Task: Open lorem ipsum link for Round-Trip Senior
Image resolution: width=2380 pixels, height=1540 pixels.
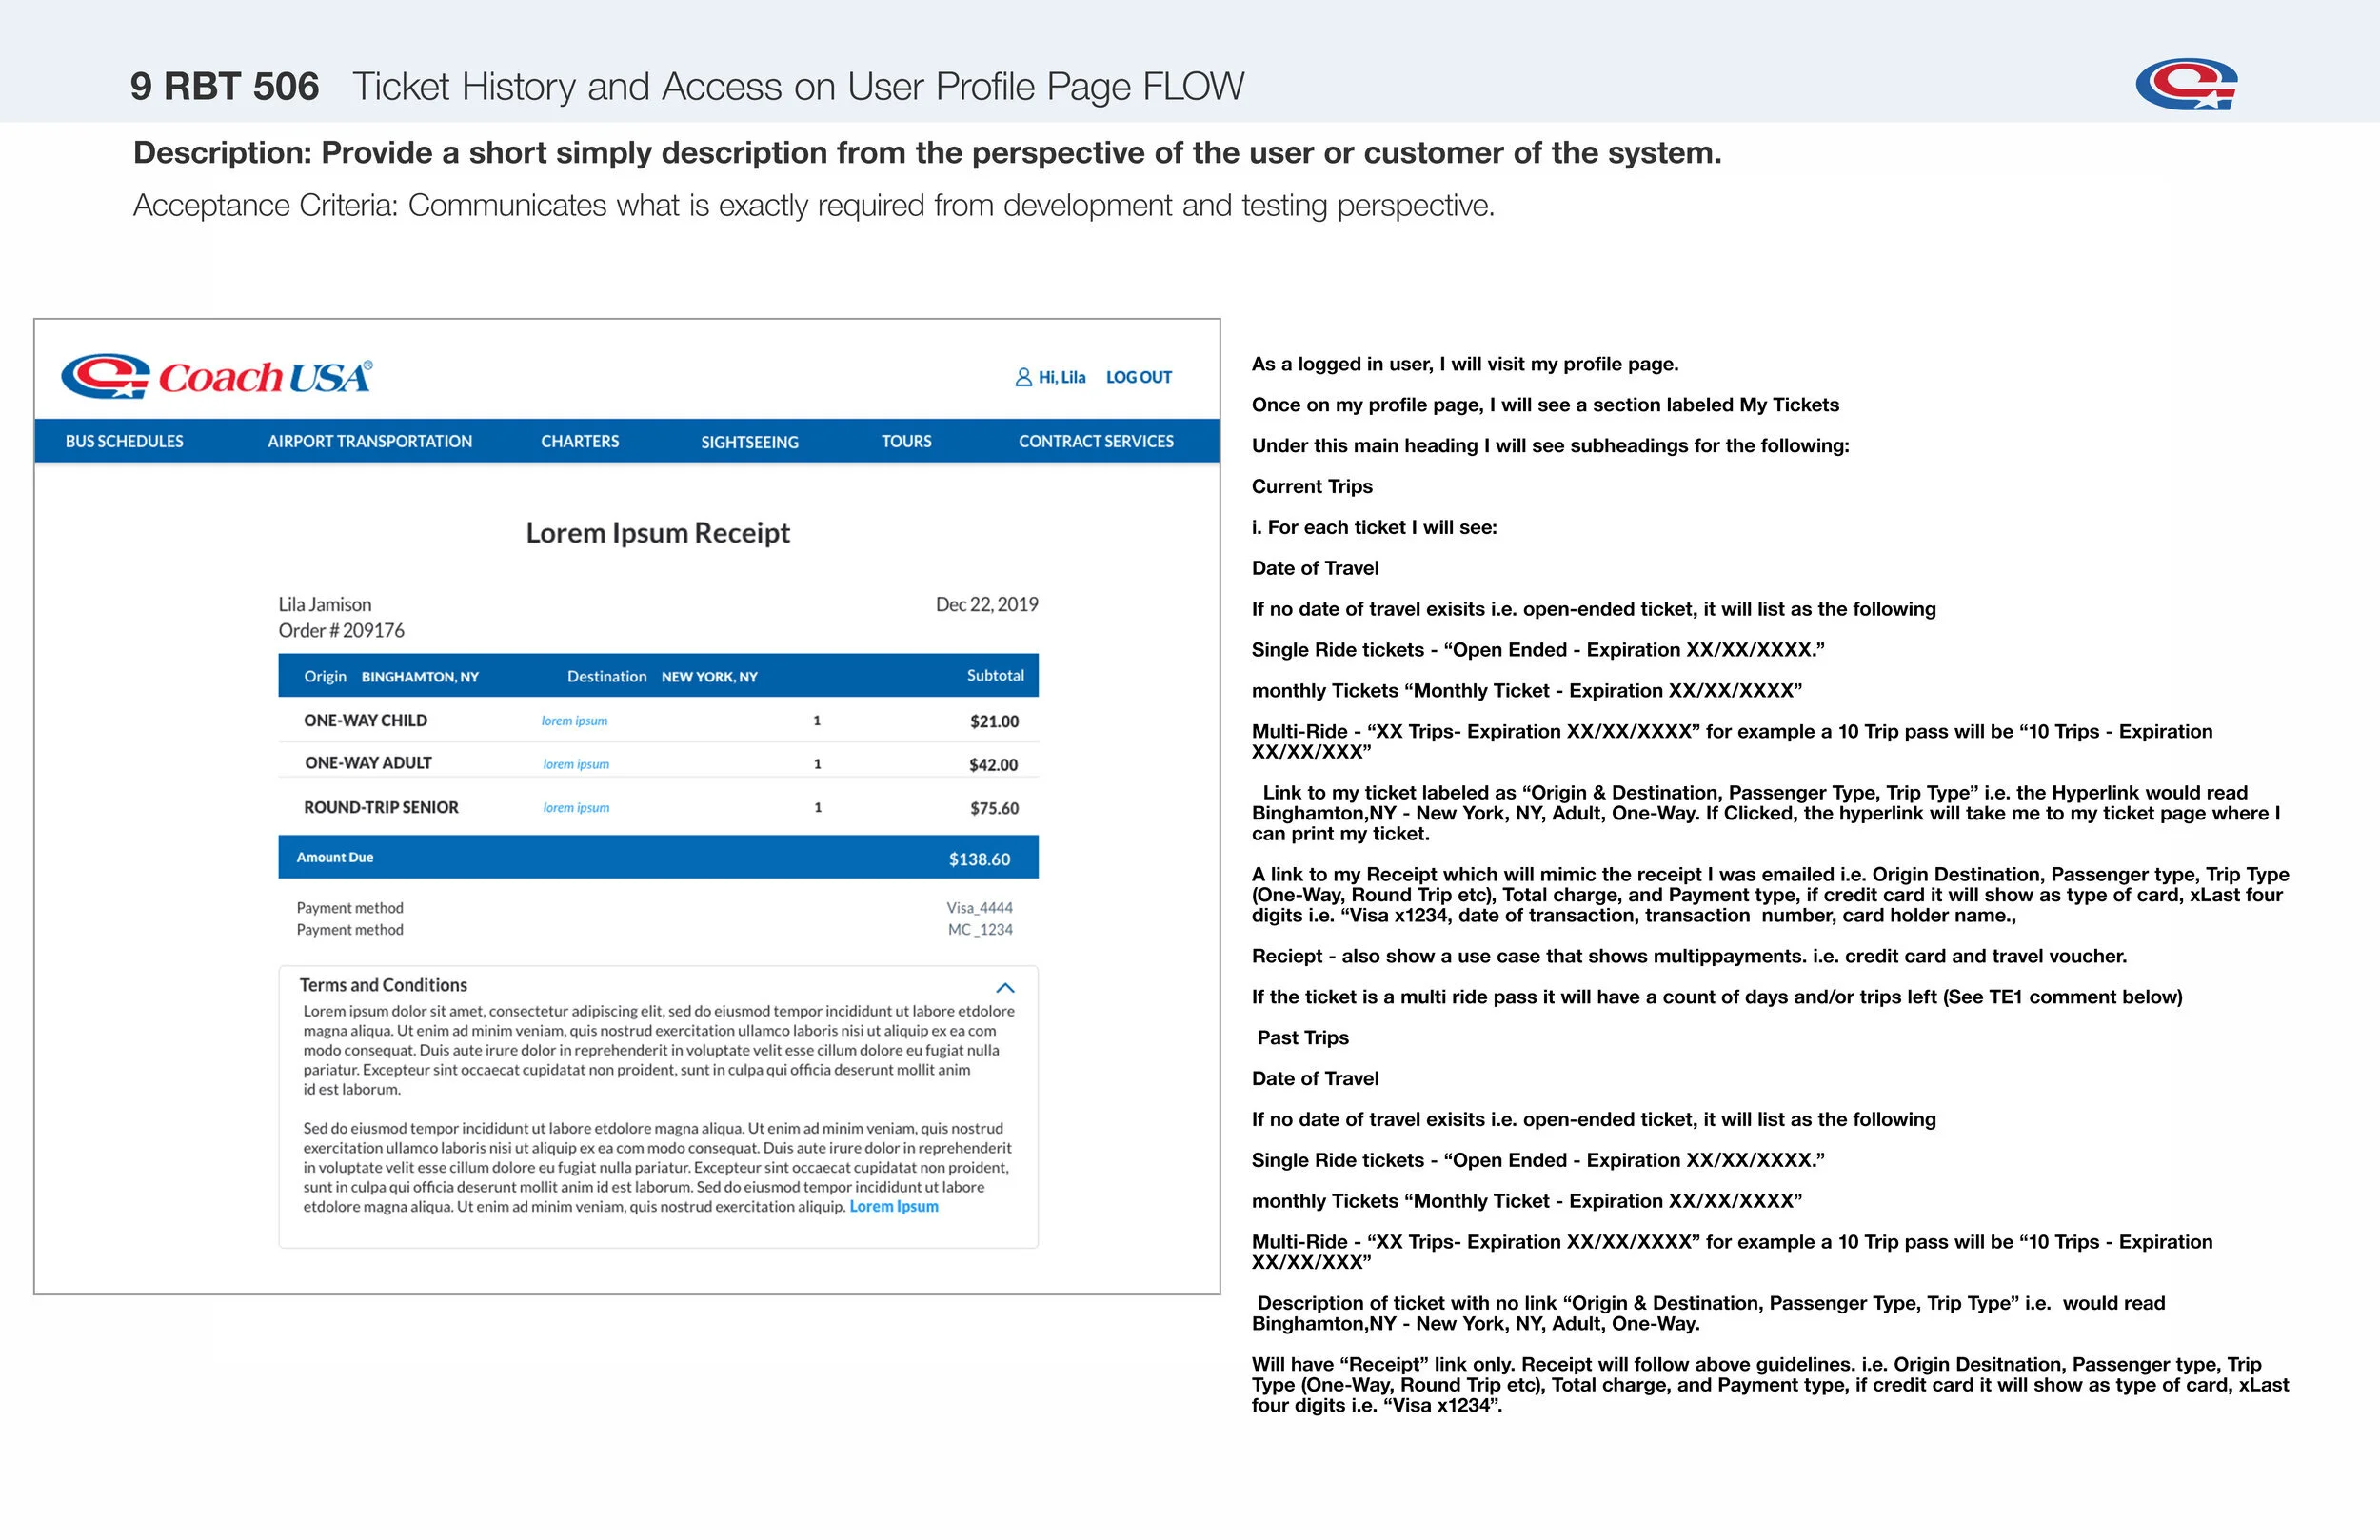Action: (x=576, y=808)
